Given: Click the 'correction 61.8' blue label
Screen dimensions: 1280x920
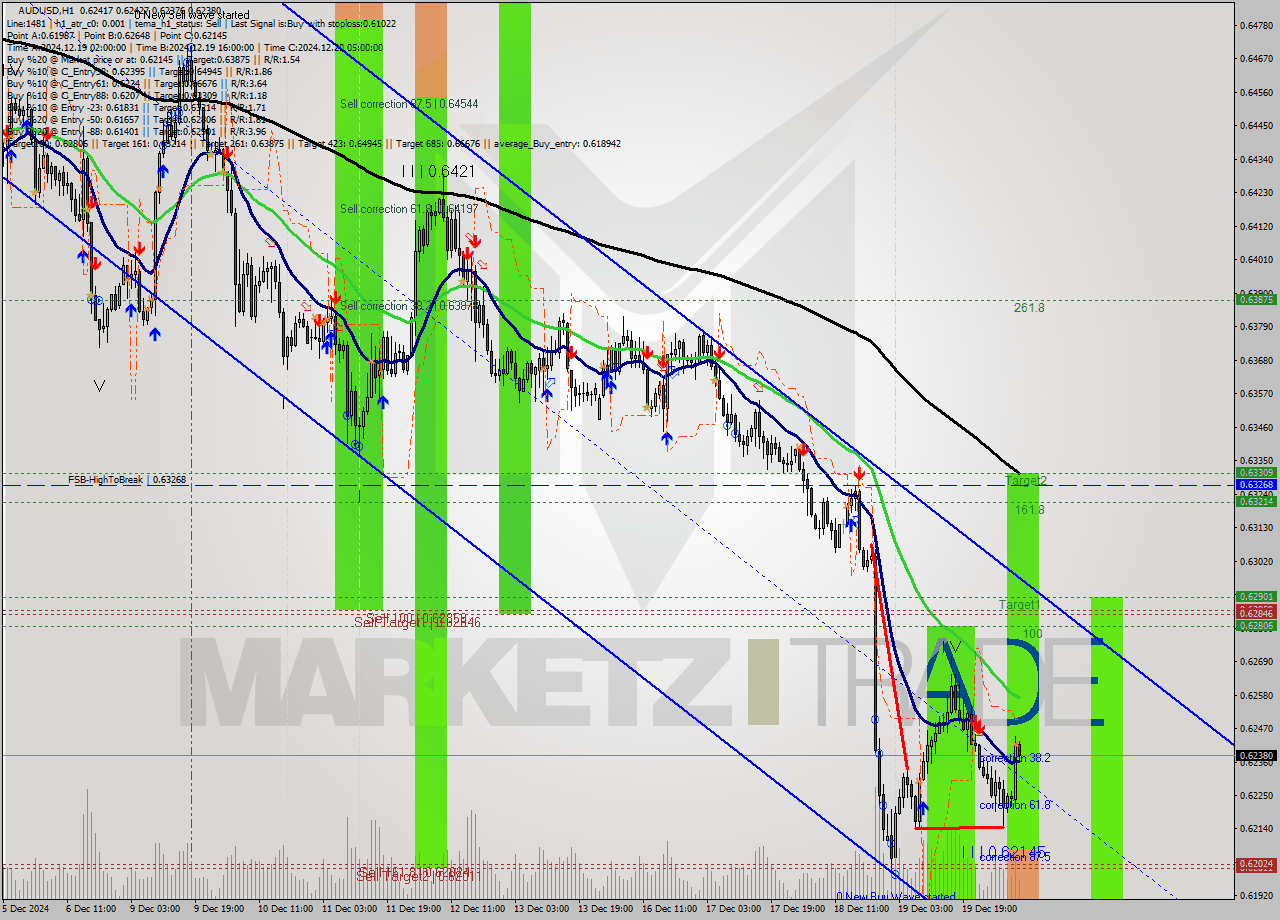Looking at the screenshot, I should 1014,805.
